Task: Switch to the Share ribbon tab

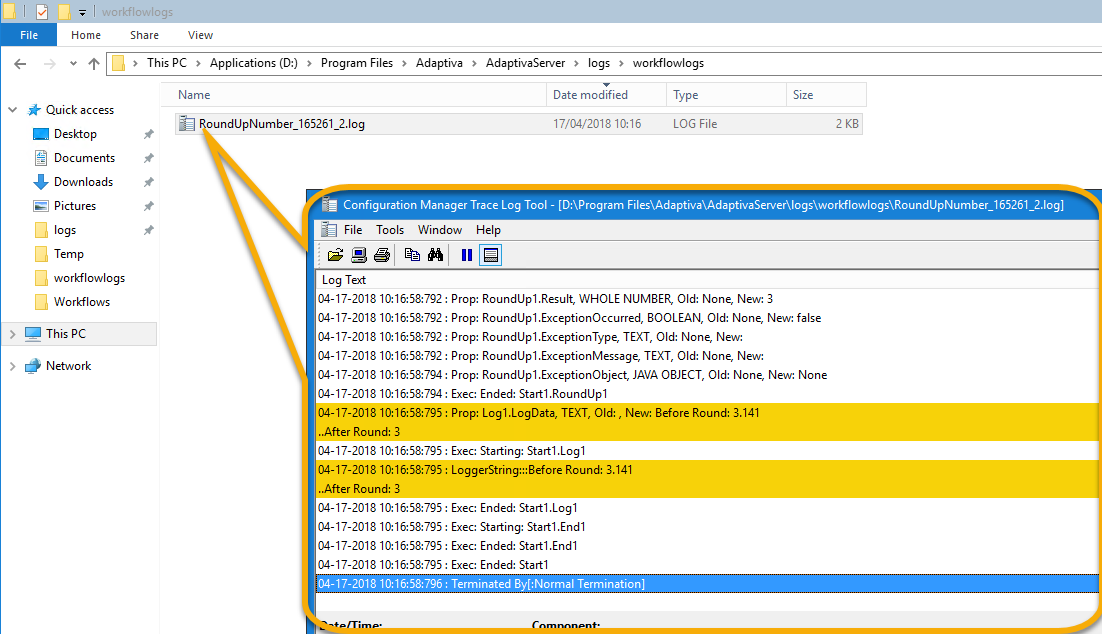Action: (x=144, y=35)
